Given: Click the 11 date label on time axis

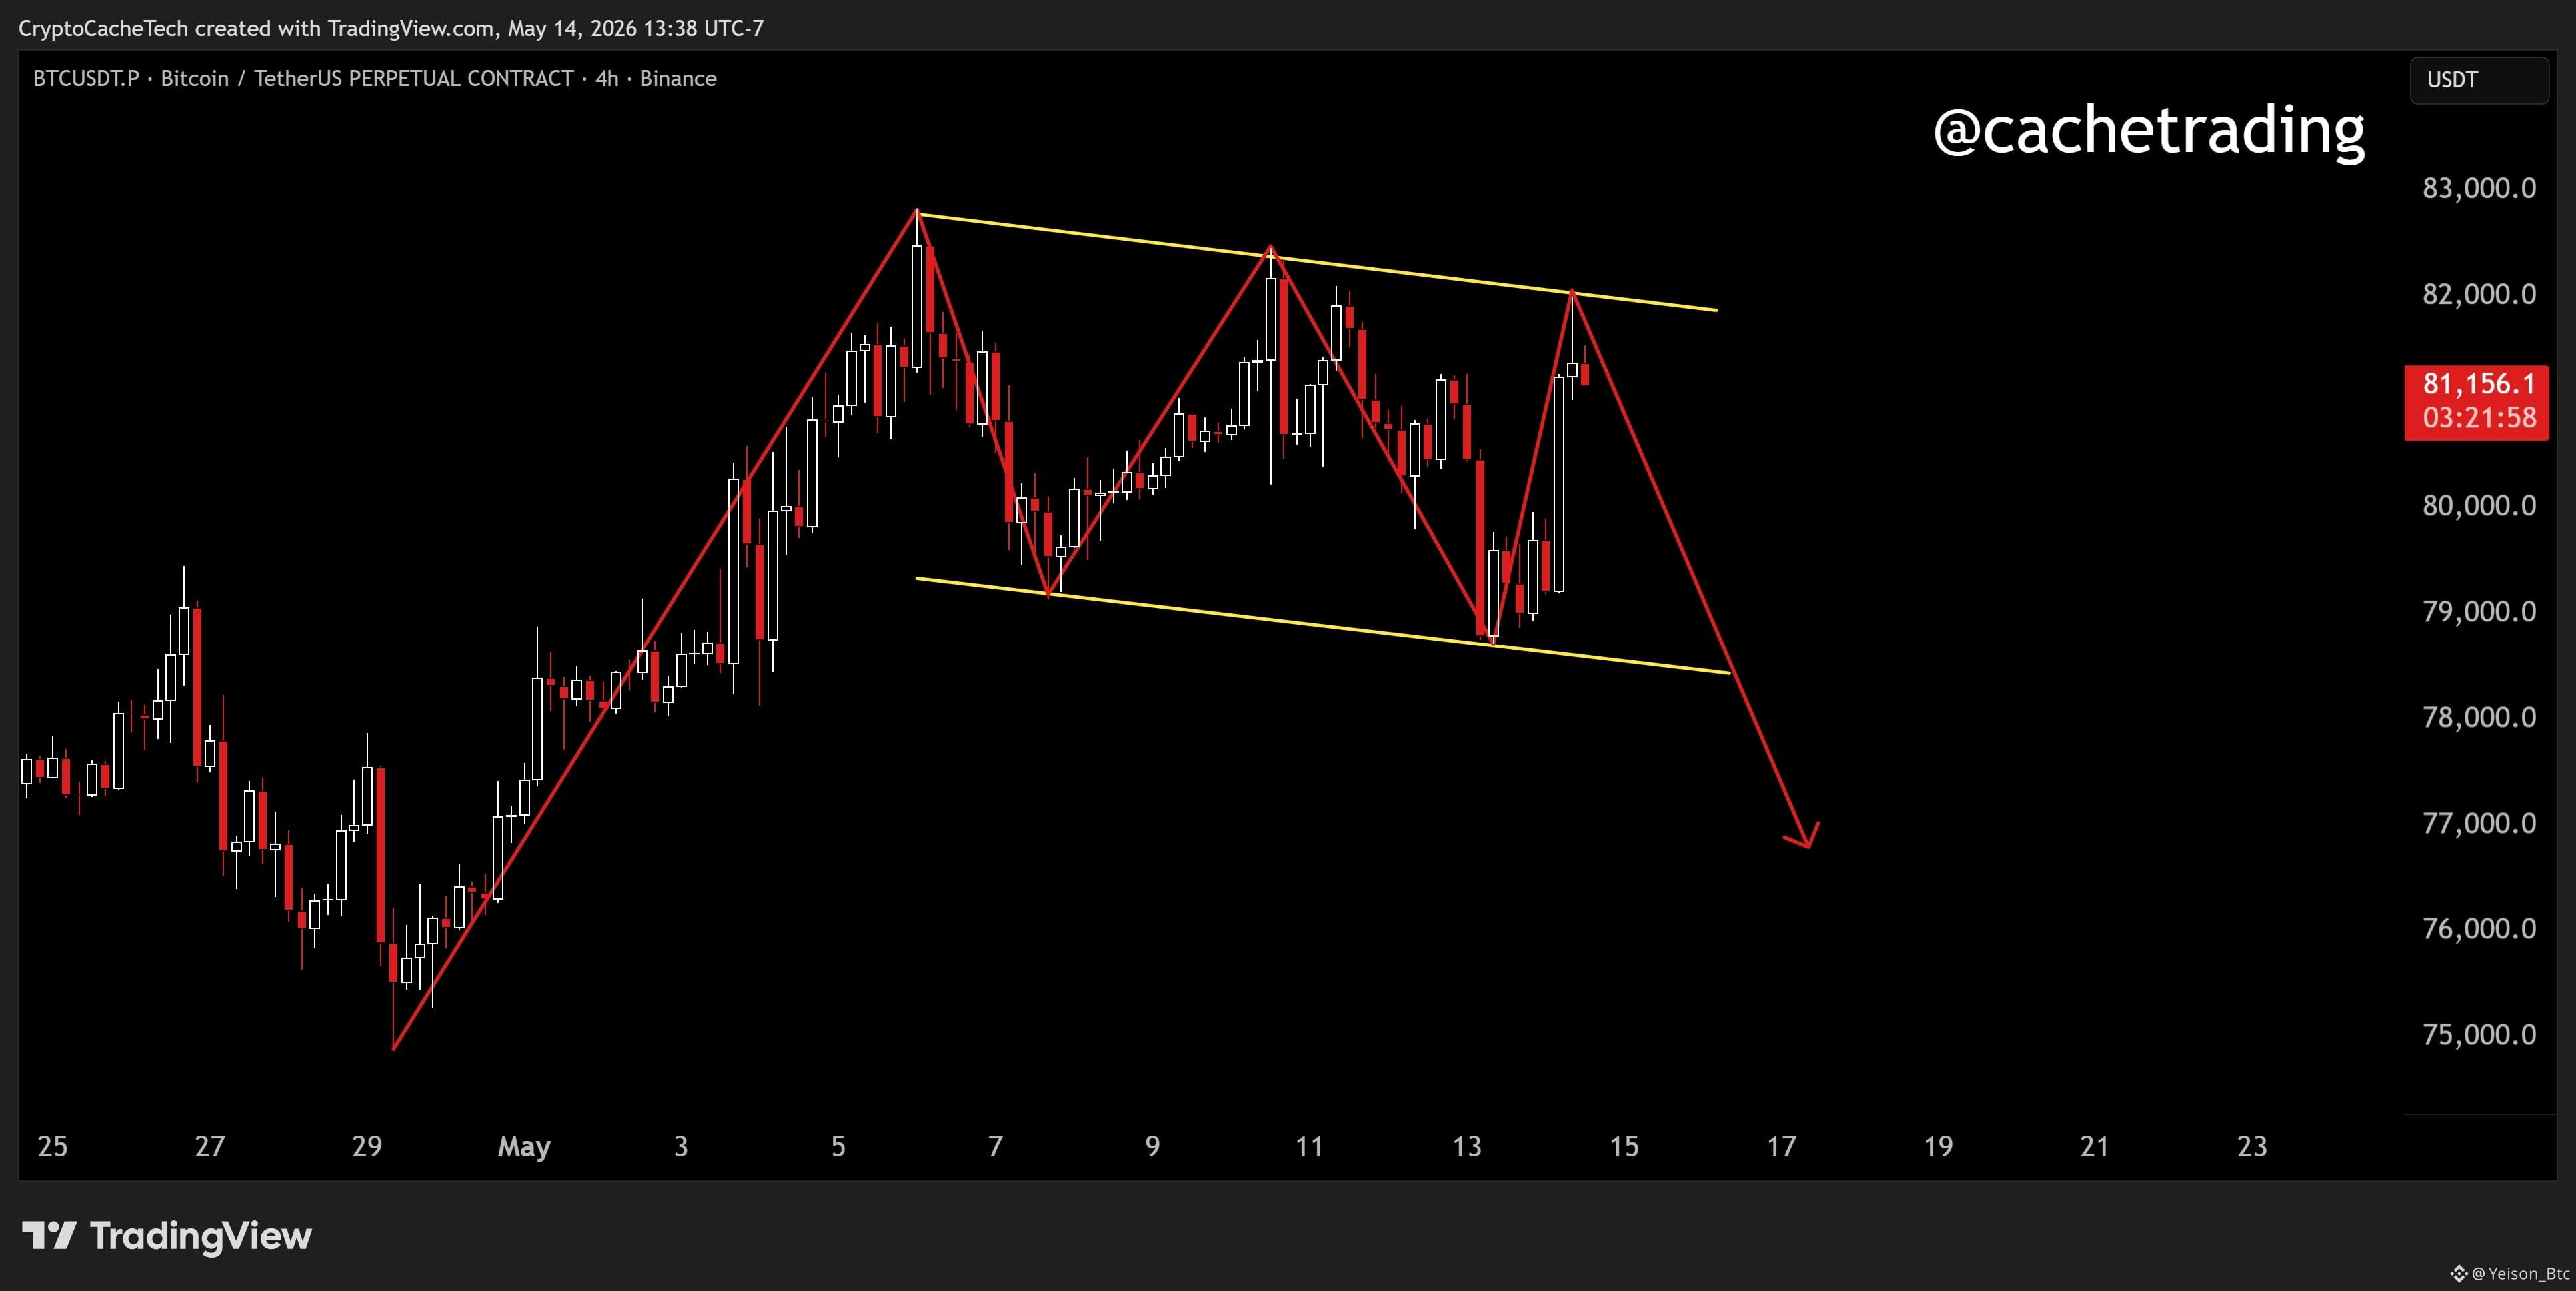Looking at the screenshot, I should 1309,1146.
